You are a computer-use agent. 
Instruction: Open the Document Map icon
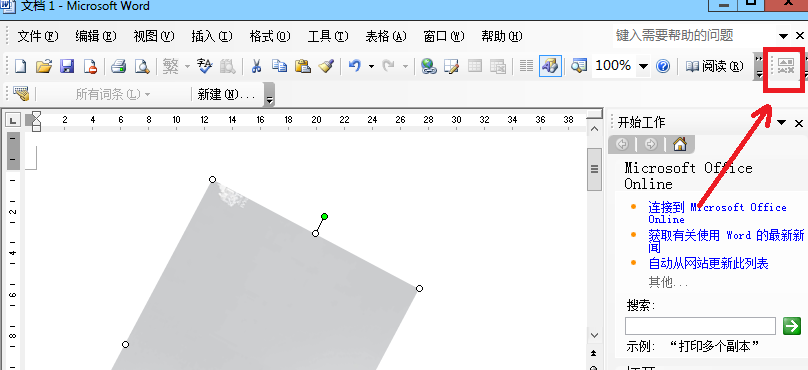point(579,66)
